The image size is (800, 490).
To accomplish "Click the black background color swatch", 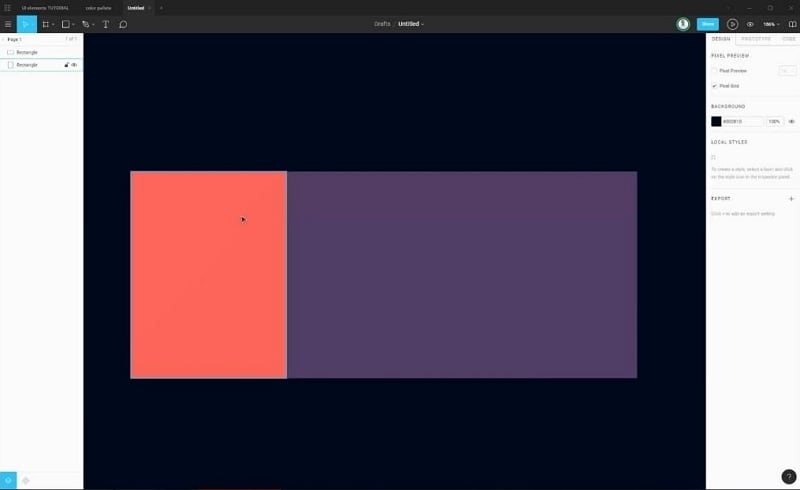I will (x=716, y=121).
